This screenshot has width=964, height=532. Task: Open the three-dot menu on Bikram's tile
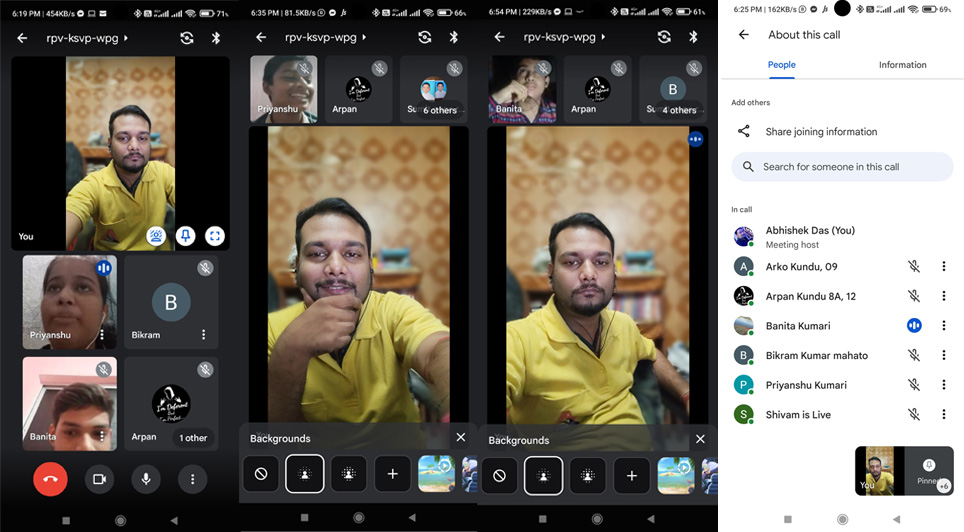pyautogui.click(x=204, y=335)
